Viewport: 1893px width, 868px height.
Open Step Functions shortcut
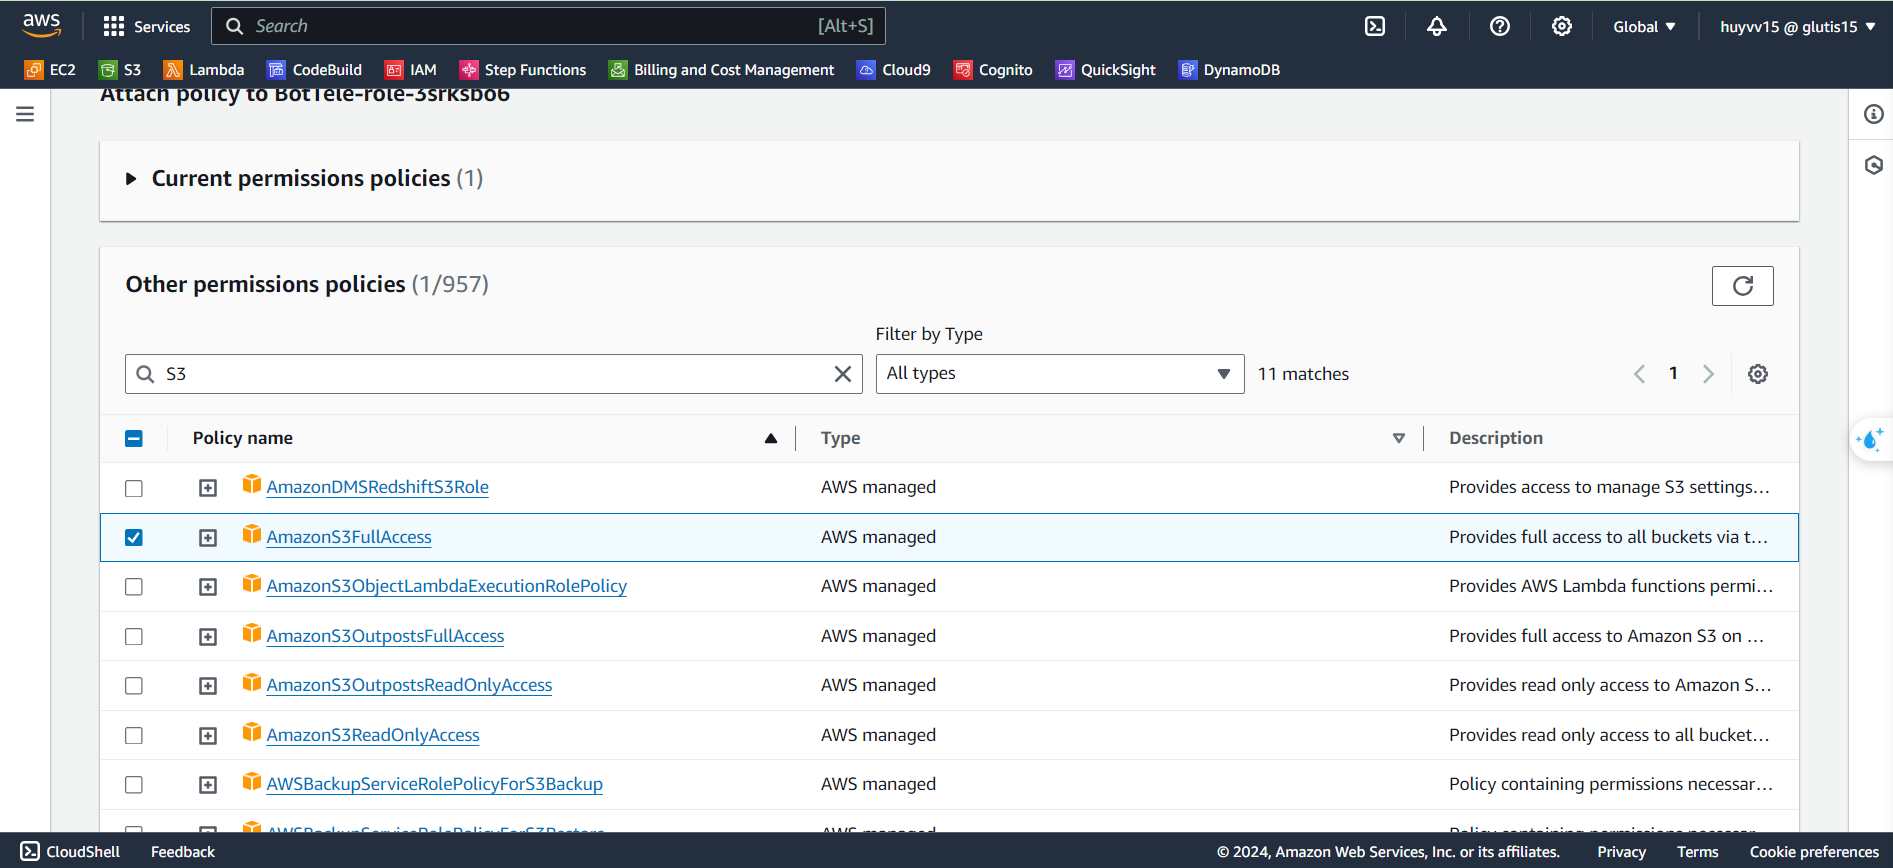pyautogui.click(x=523, y=70)
